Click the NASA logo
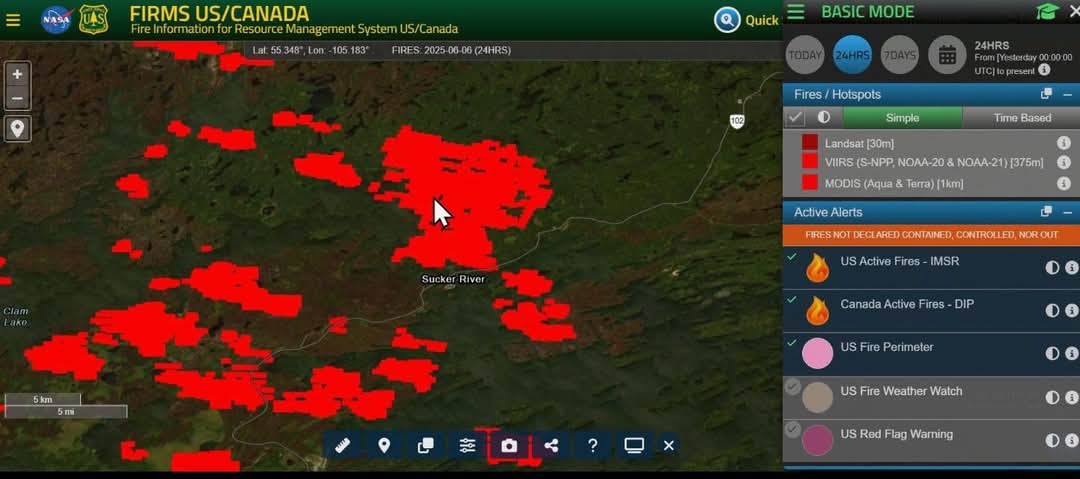 56,20
